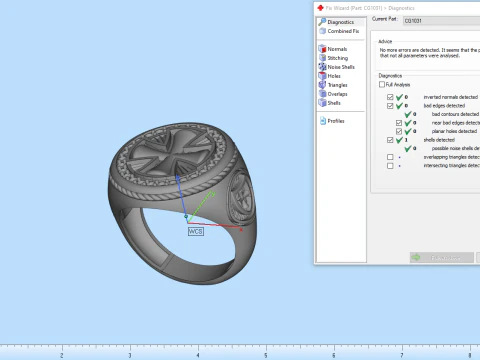
Task: Click ruler mark 4 at the bottom
Action: pyautogui.click(x=198, y=355)
